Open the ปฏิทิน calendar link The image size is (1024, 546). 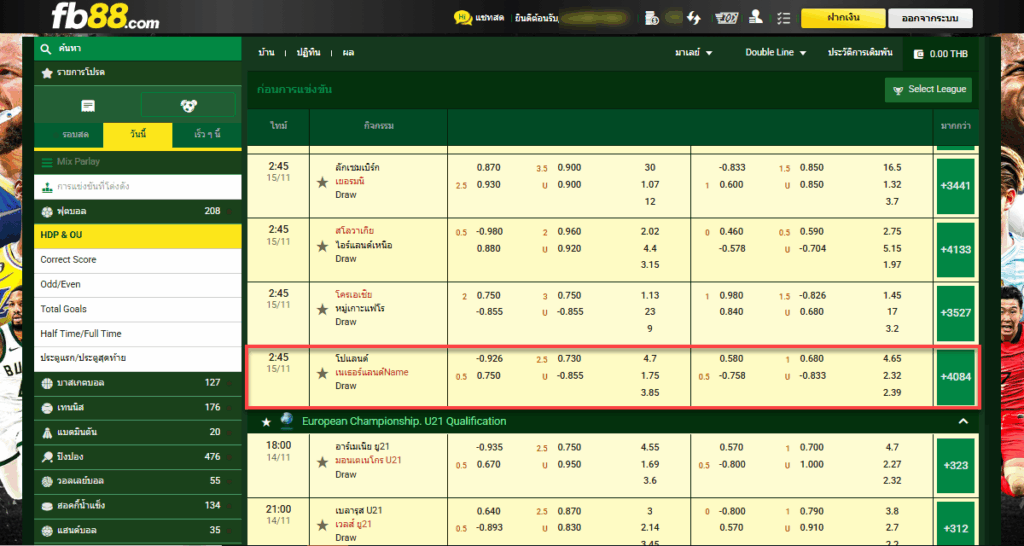(x=308, y=53)
